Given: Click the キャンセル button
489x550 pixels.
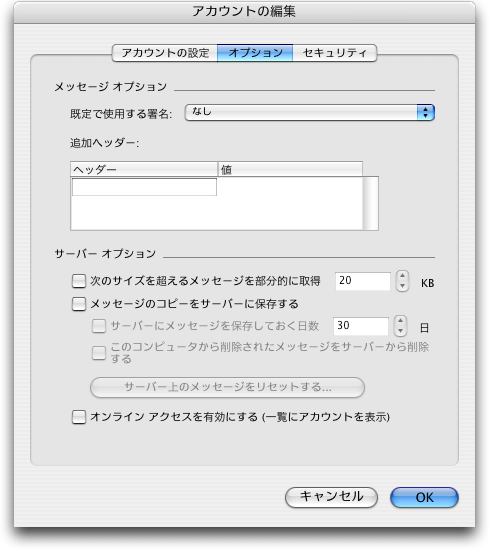Looking at the screenshot, I should point(331,497).
